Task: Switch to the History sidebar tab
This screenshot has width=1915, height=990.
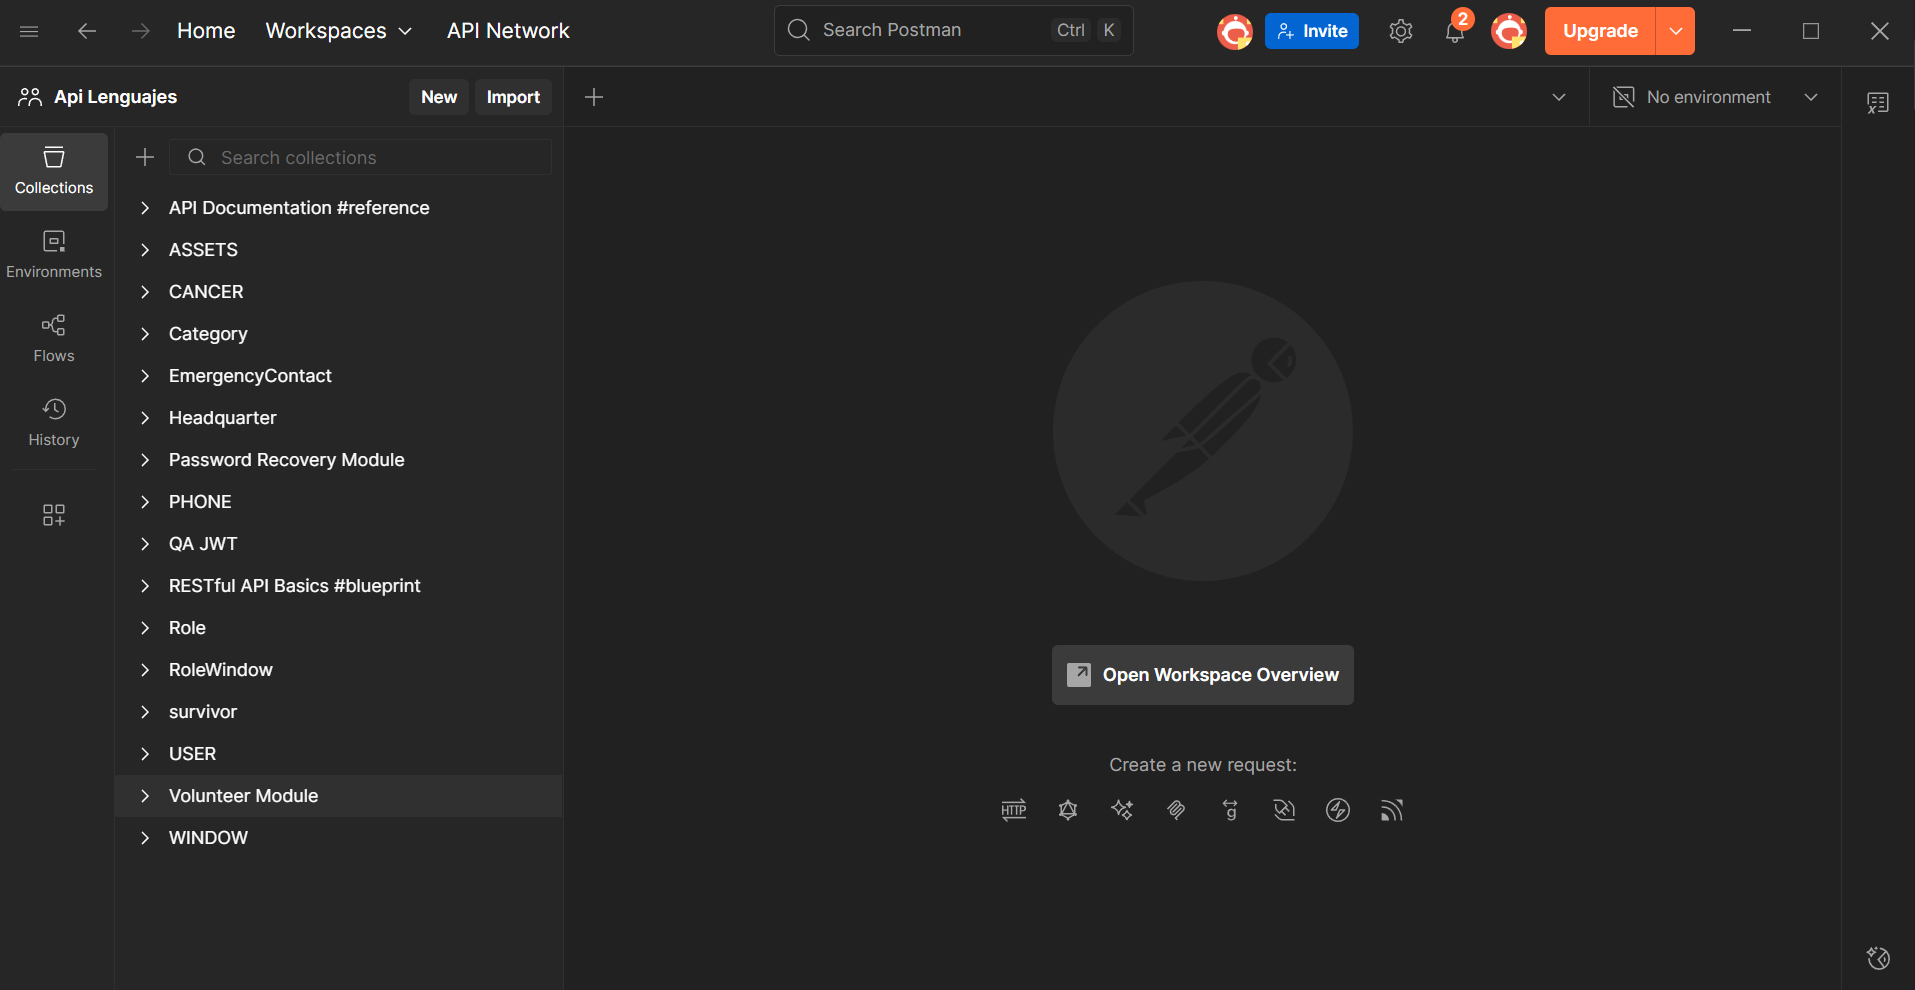Action: point(54,422)
